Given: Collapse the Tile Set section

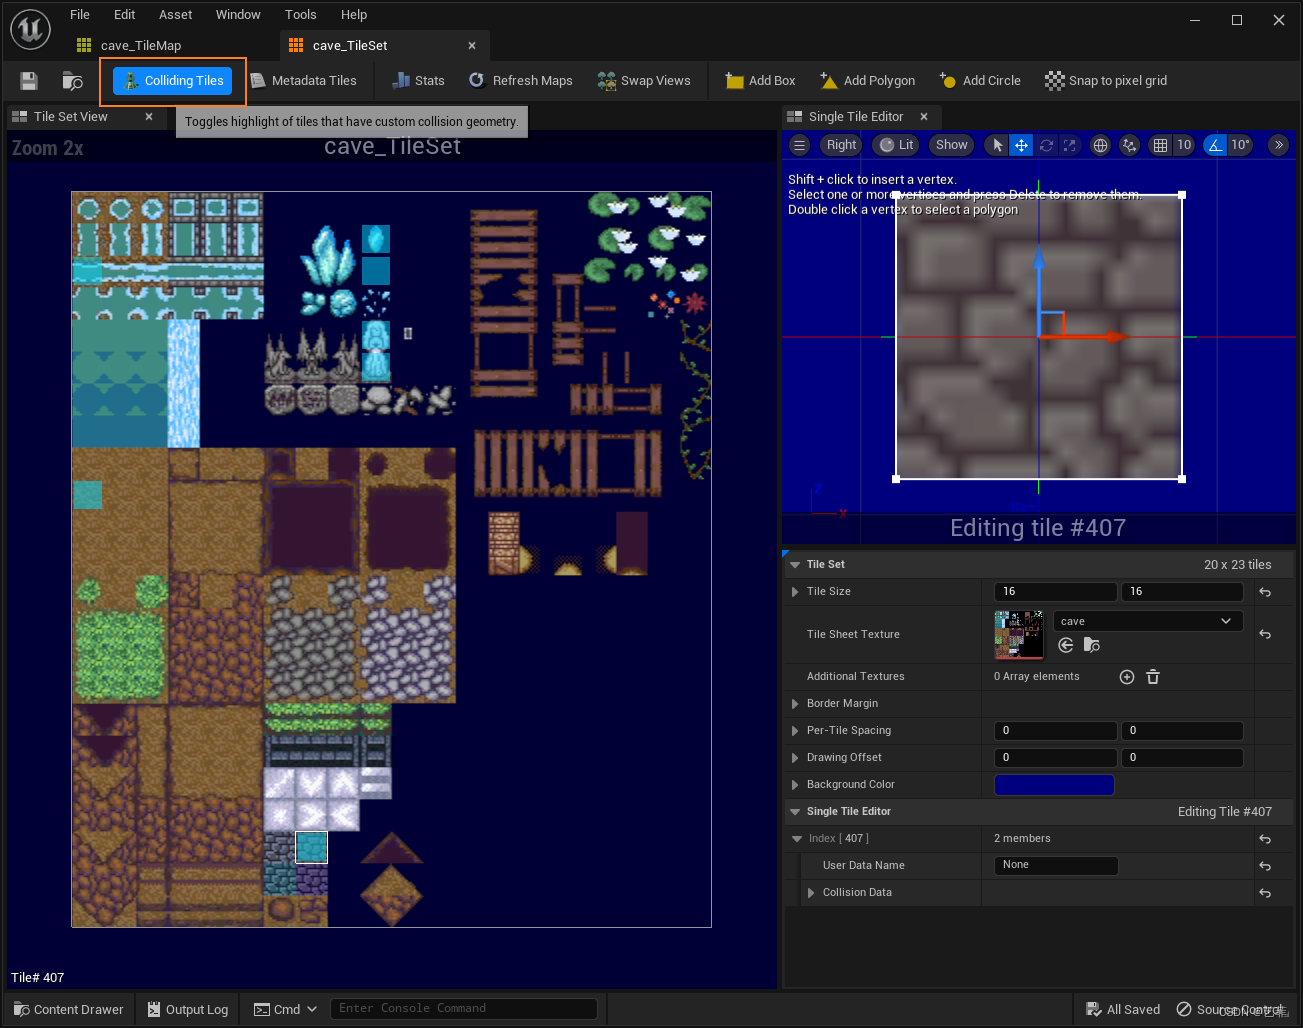Looking at the screenshot, I should pyautogui.click(x=795, y=565).
